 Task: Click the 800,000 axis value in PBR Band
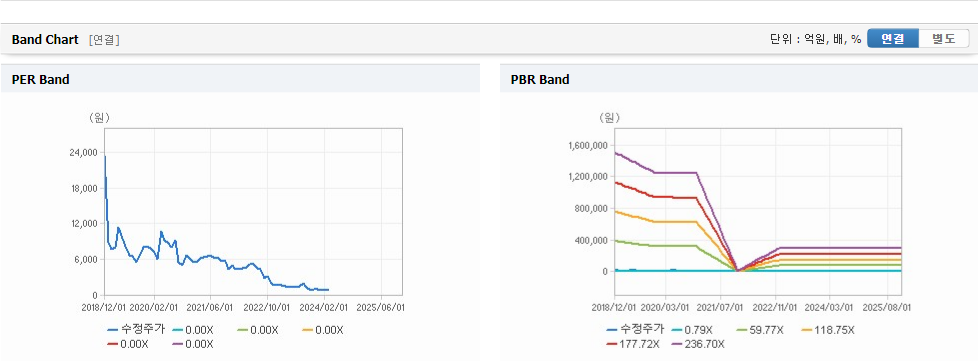(591, 209)
